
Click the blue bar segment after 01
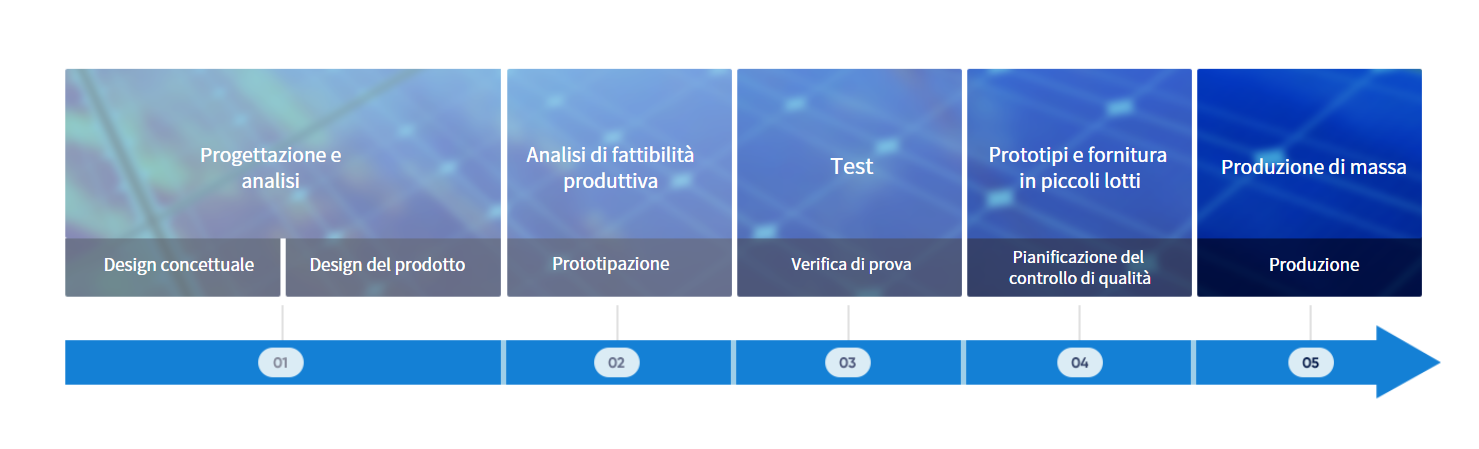(x=400, y=363)
